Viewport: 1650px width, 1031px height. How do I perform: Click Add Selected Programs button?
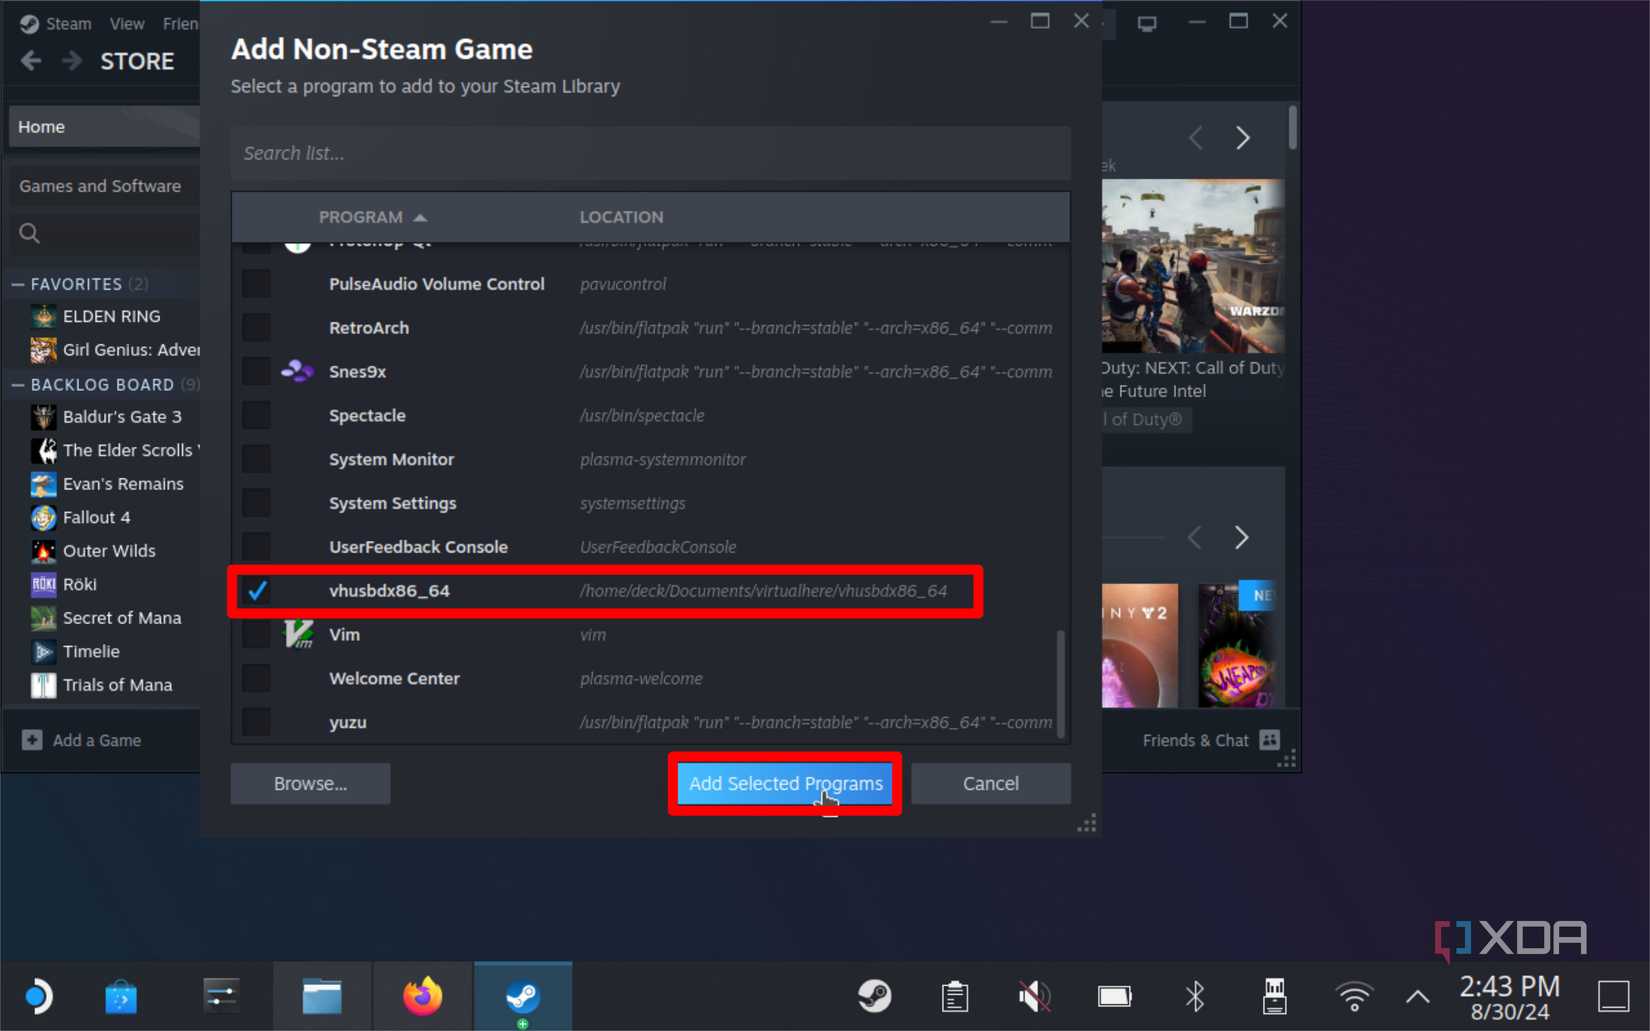(784, 783)
